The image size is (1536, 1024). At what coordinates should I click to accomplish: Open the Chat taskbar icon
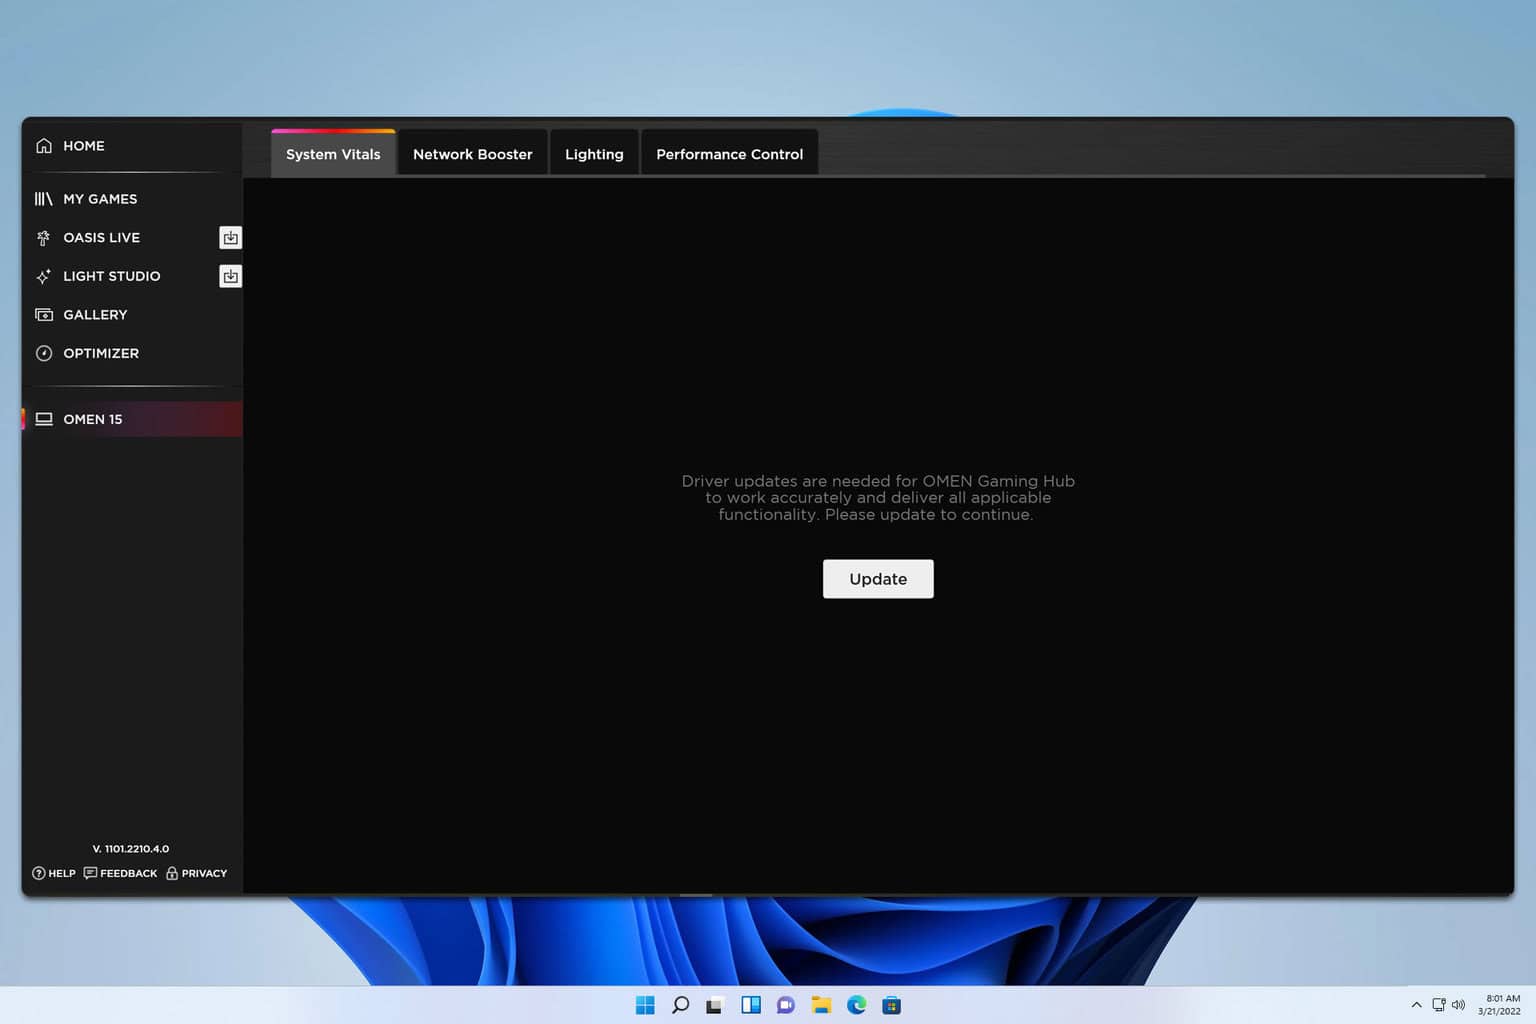pos(786,1005)
